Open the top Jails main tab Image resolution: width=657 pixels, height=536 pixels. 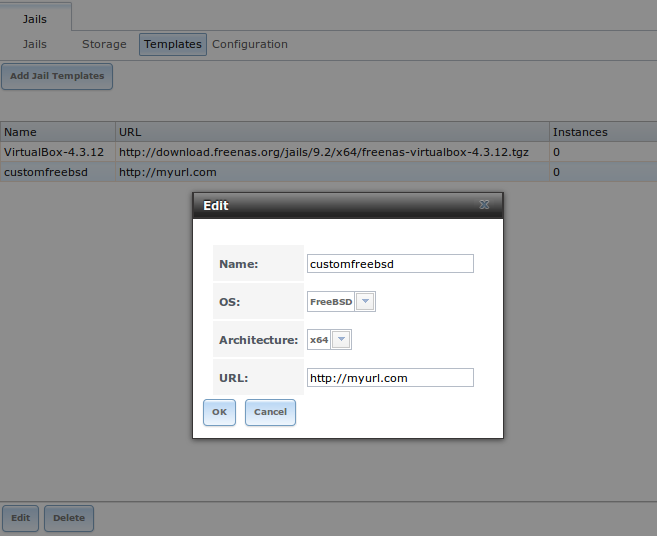[x=35, y=19]
